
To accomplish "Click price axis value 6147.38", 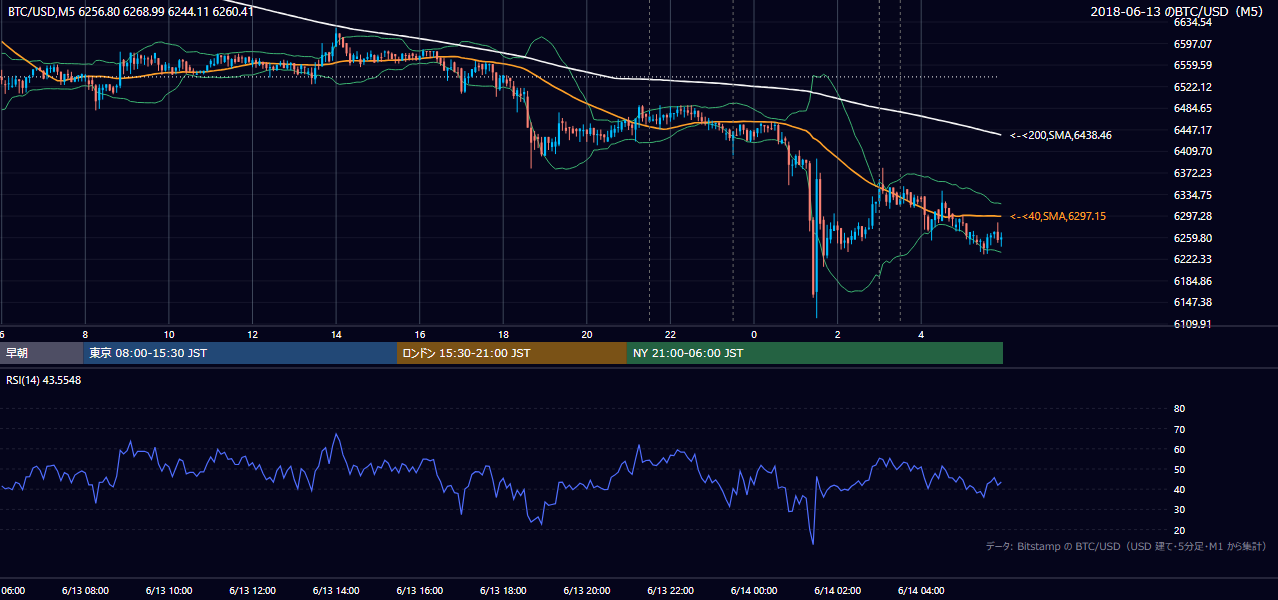I will tap(1192, 302).
